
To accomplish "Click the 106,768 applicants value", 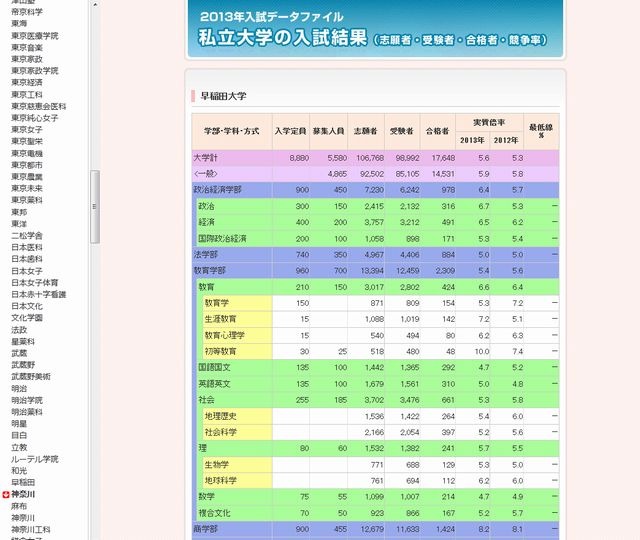I will 370,158.
